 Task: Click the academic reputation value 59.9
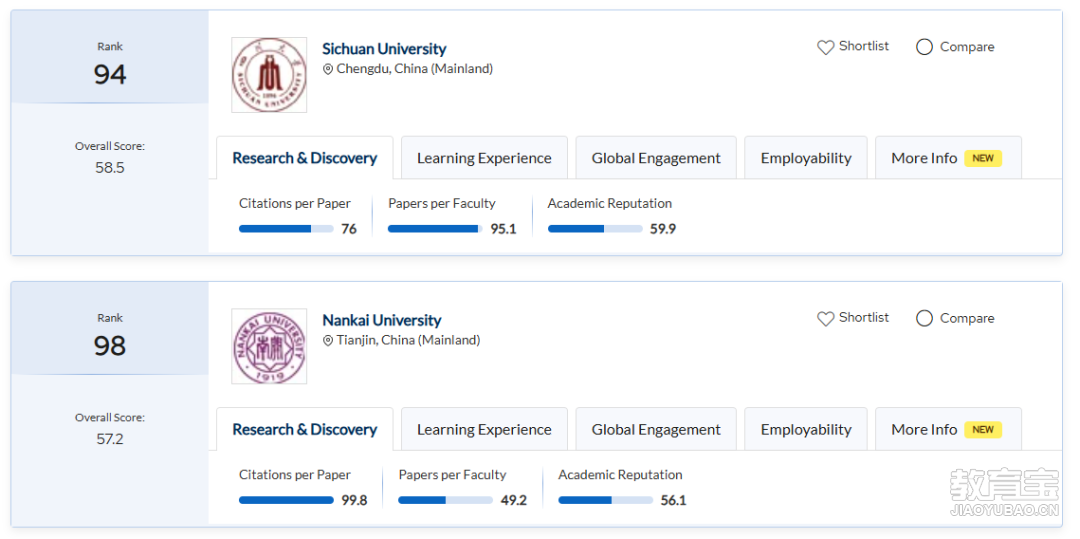point(663,229)
